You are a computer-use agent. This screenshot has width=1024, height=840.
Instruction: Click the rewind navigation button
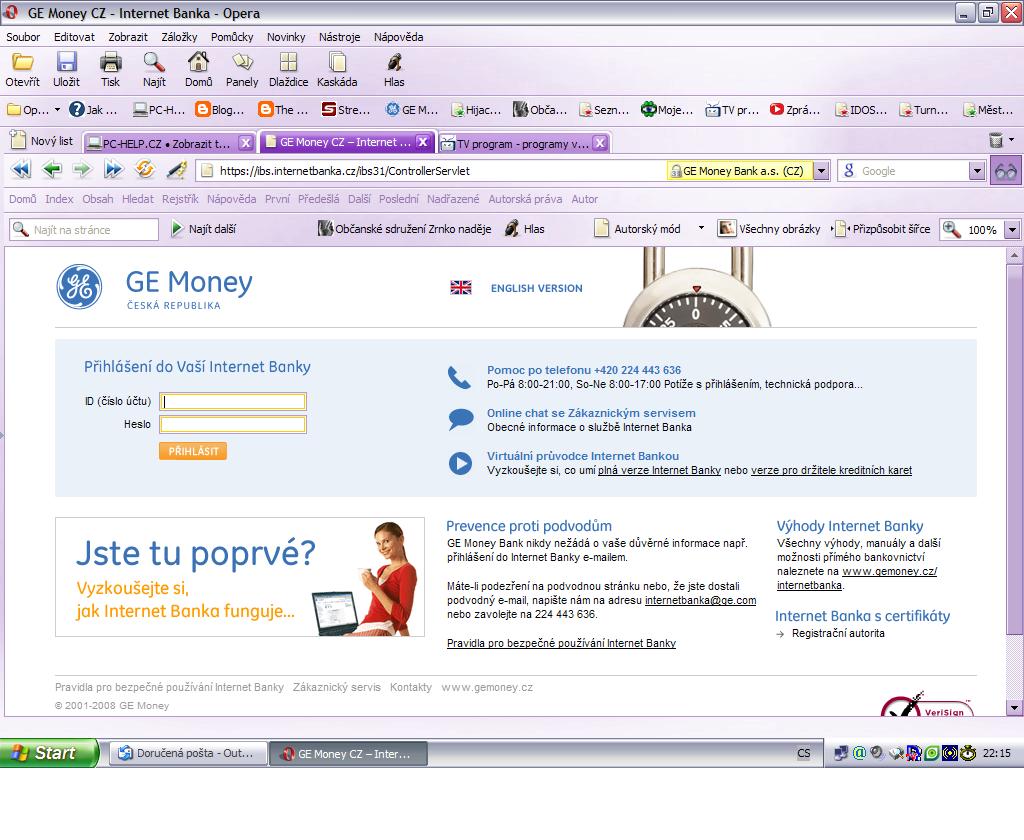click(x=19, y=170)
